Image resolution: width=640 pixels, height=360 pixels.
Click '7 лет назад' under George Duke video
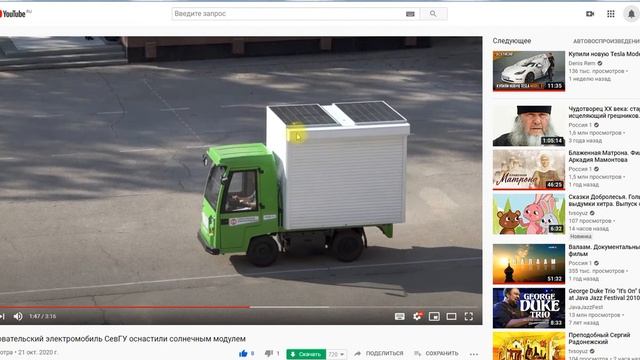coord(584,322)
